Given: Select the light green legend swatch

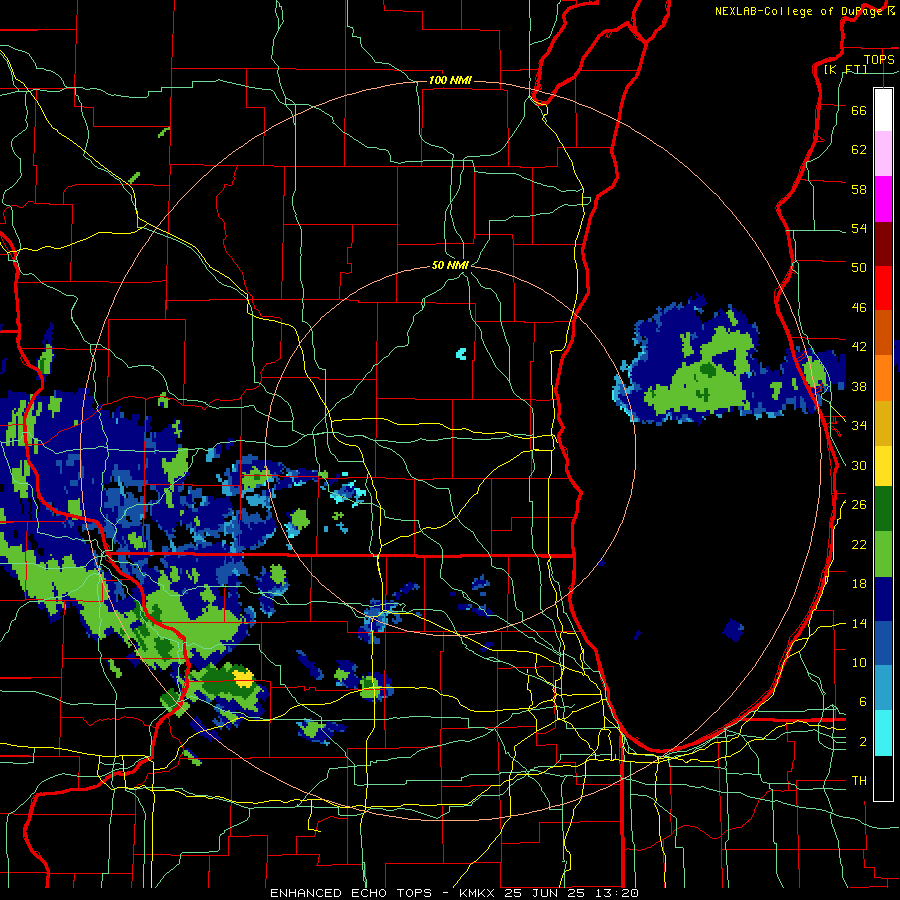Looking at the screenshot, I should click(883, 554).
